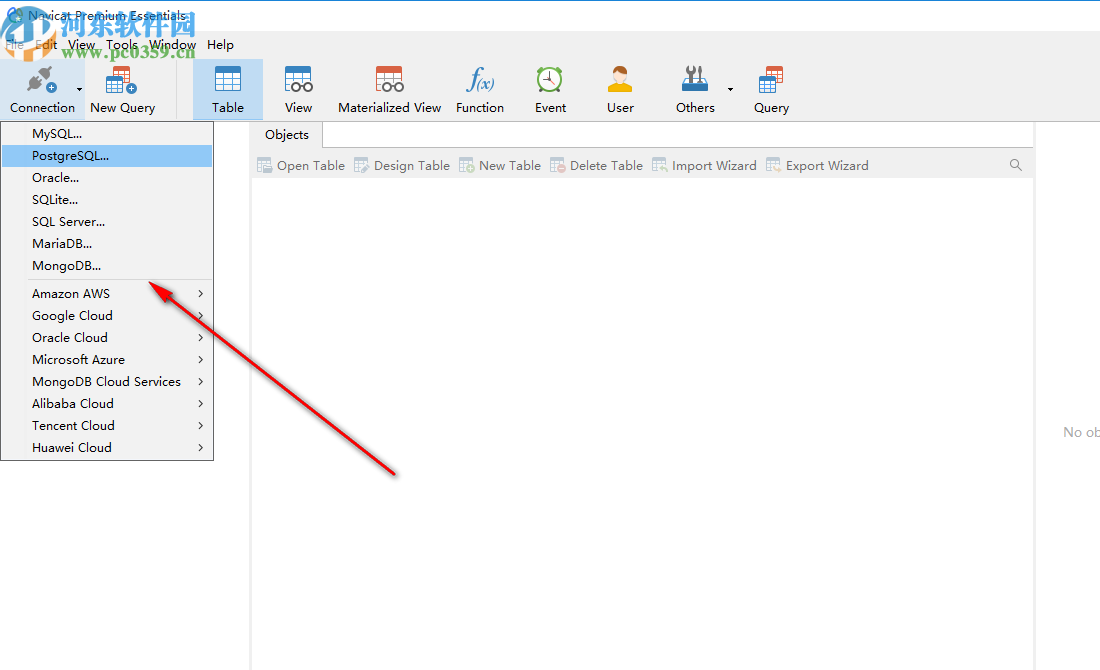Click the Materialized View icon
The height and width of the screenshot is (670, 1100).
click(389, 79)
